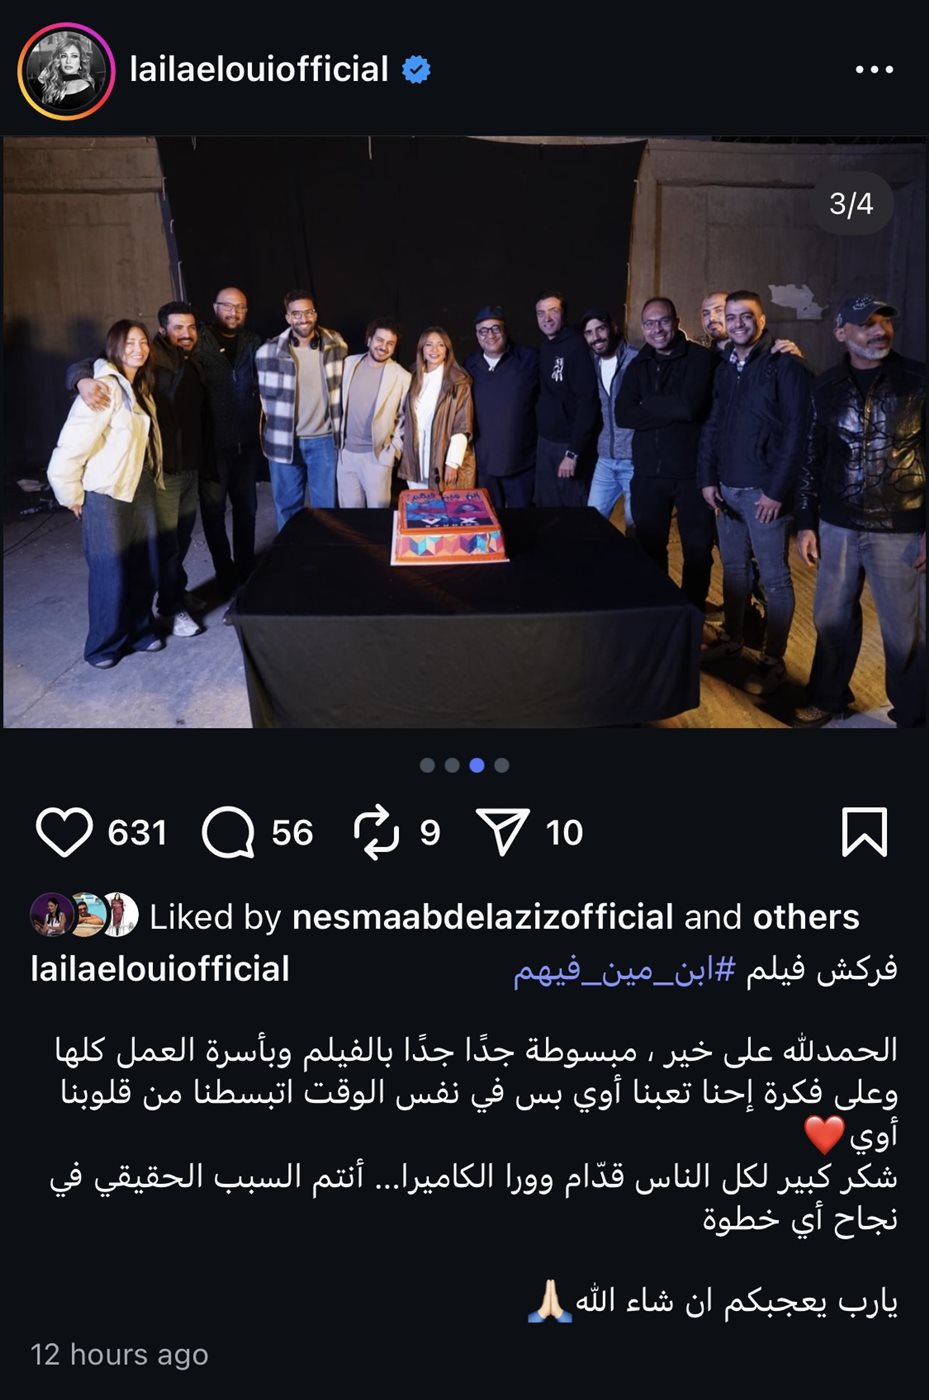Tap the group photo image
Viewport: 929px width, 1400px height.
(464, 432)
